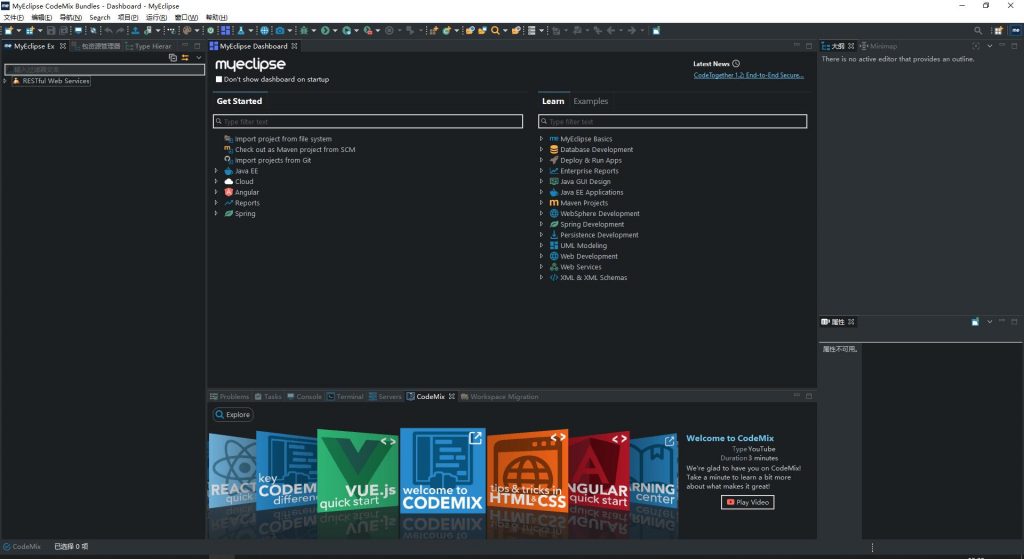
Task: Open the Servers tab
Action: [389, 397]
